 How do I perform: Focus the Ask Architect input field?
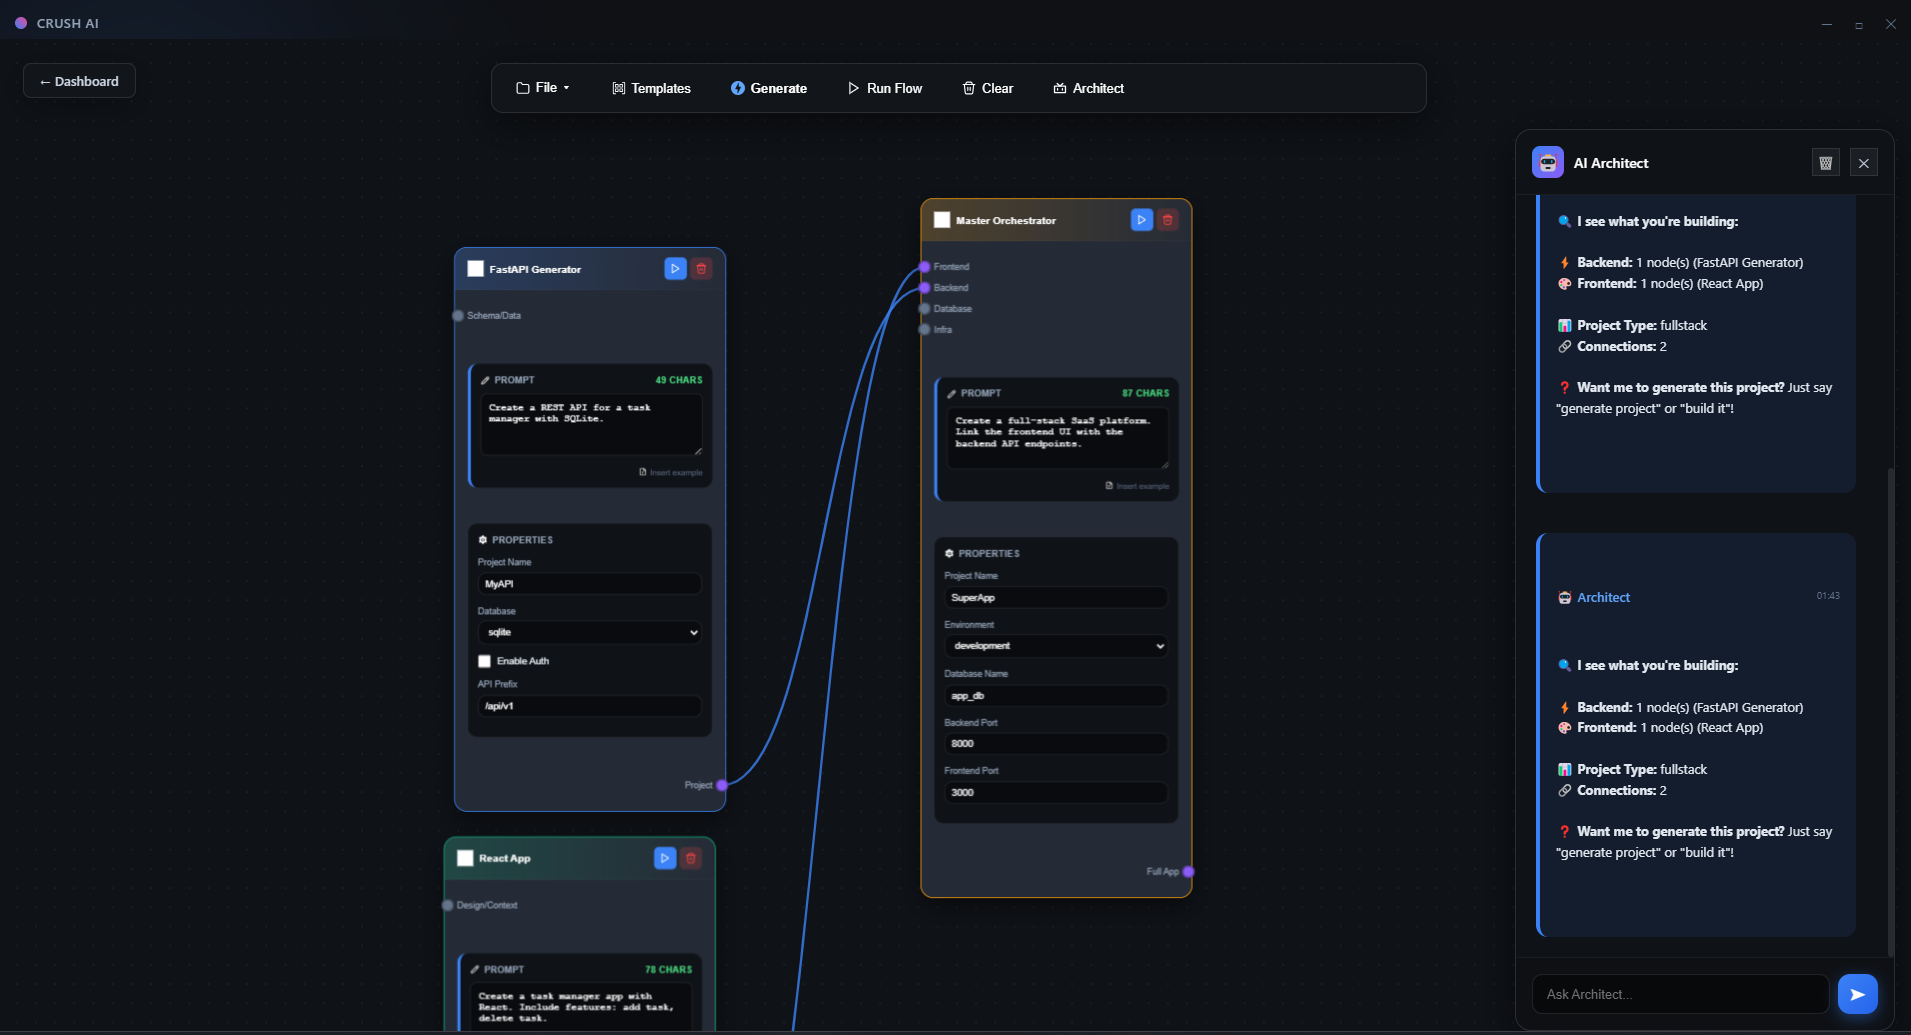1680,994
